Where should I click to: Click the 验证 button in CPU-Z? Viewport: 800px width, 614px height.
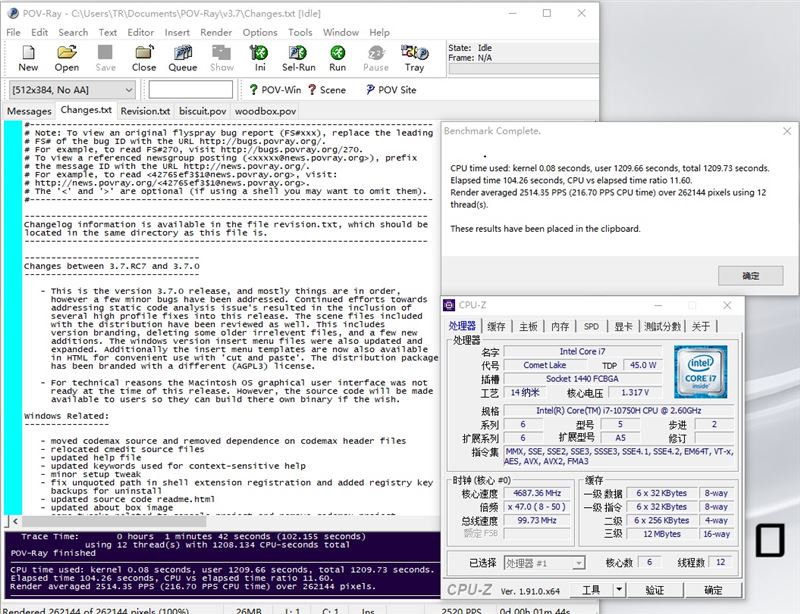tap(655, 590)
